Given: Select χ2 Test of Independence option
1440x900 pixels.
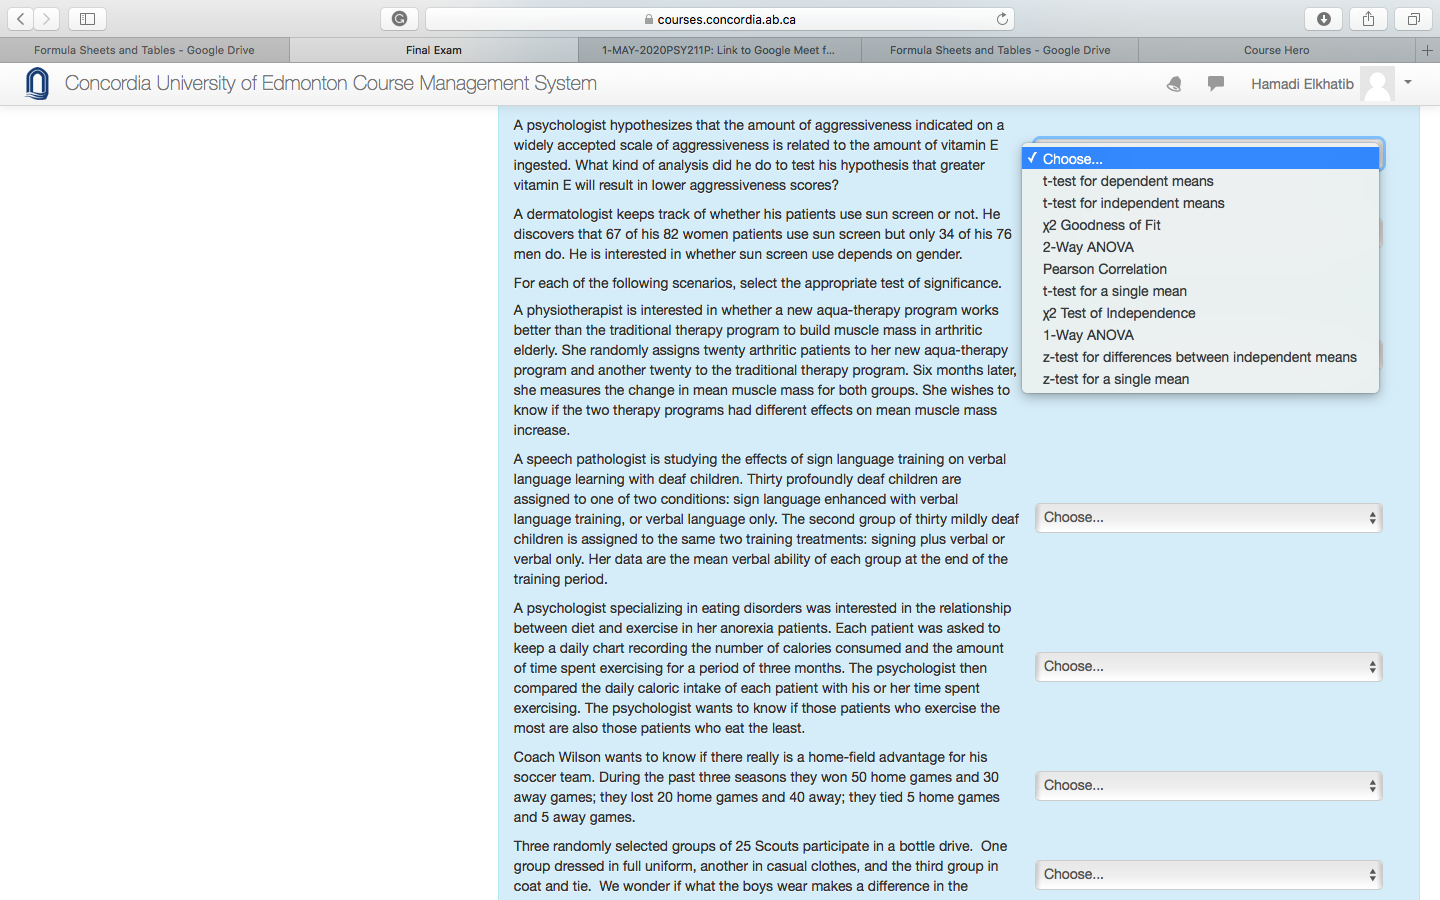Looking at the screenshot, I should pyautogui.click(x=1119, y=313).
